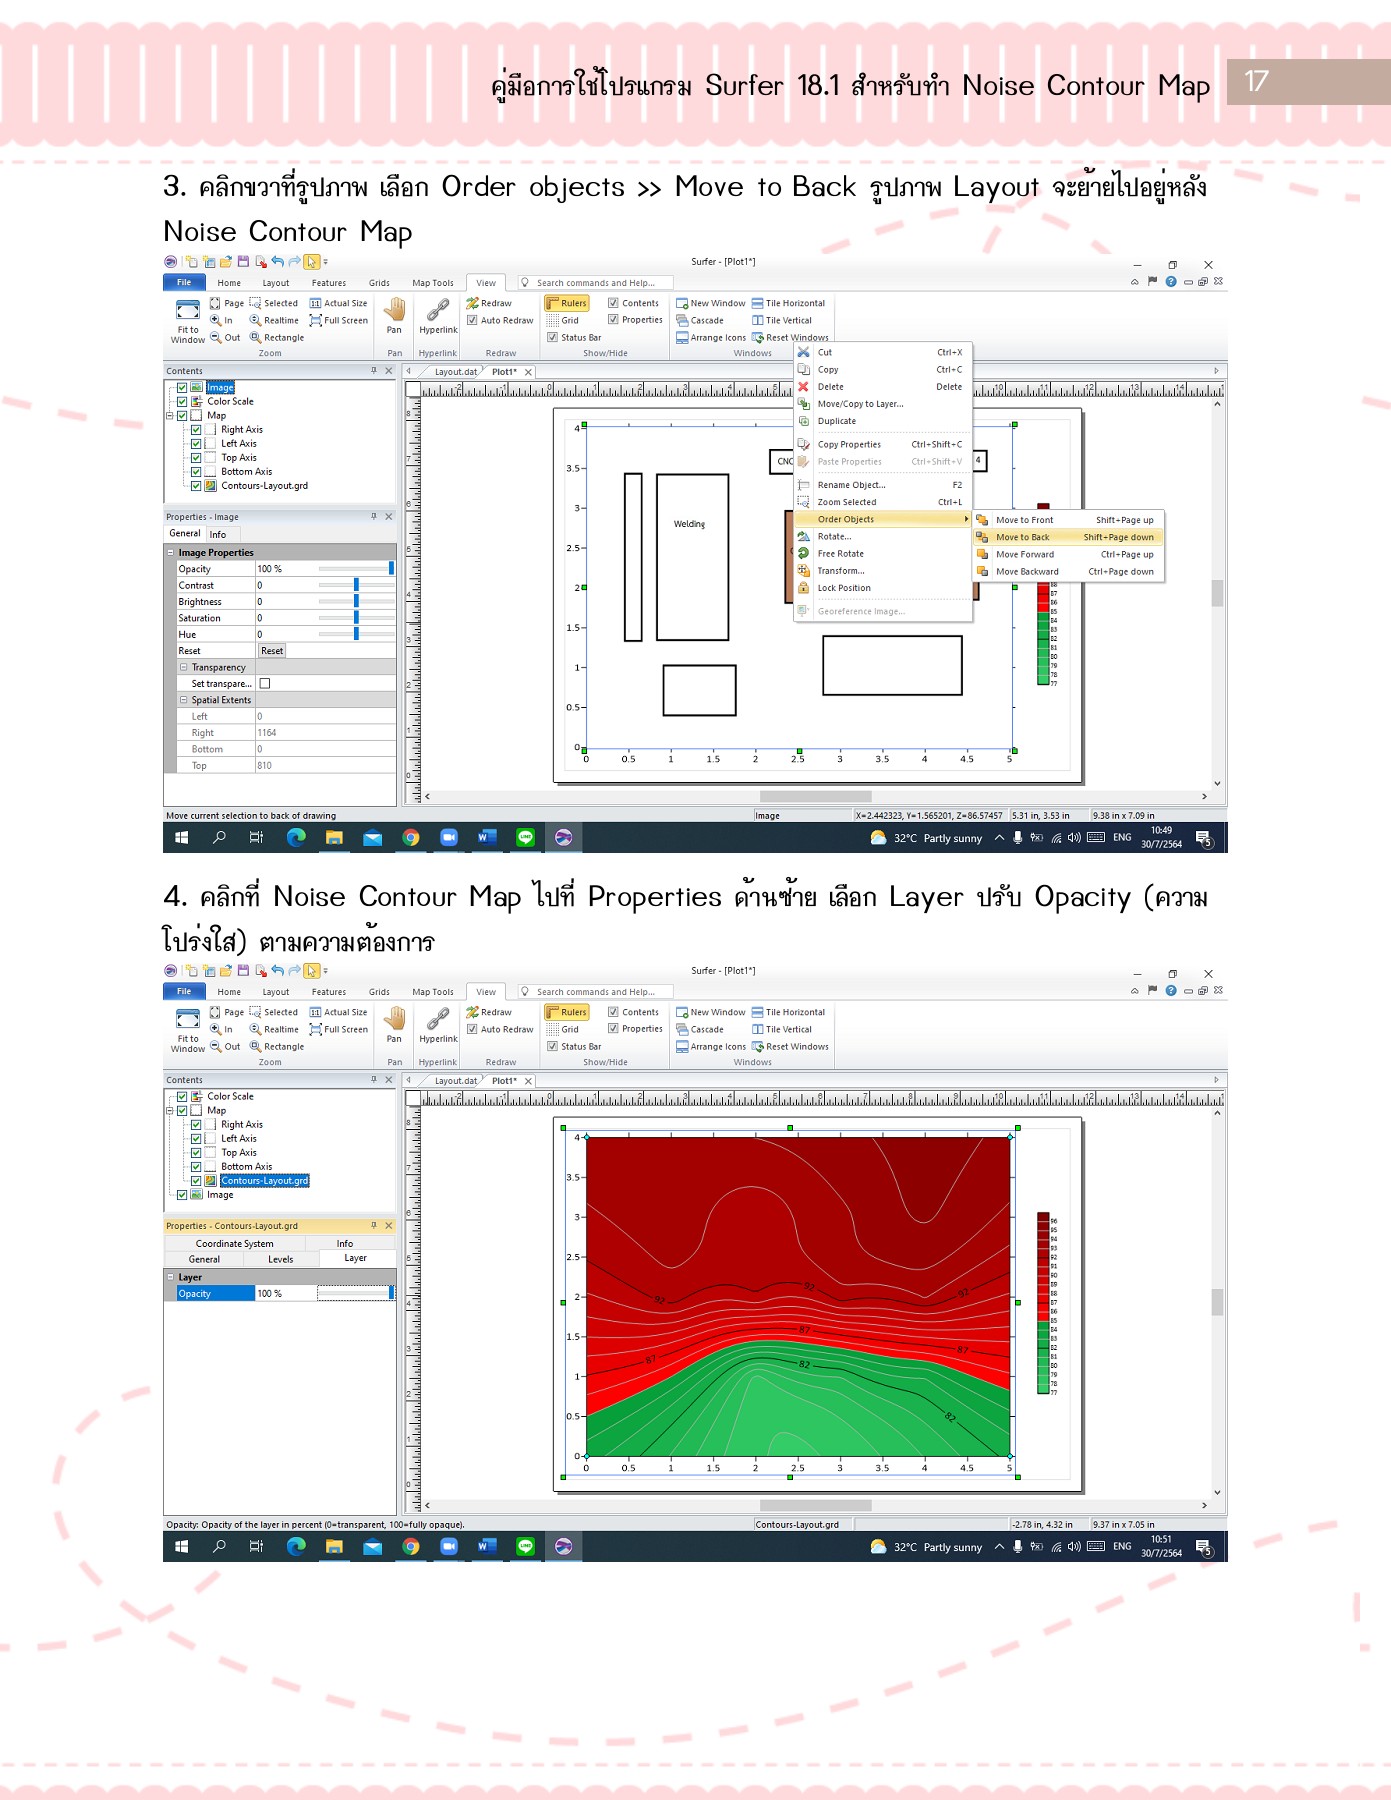Uncheck the highlighted Contours-Layout.grd layer checkbox
1391x1800 pixels.
(196, 1181)
